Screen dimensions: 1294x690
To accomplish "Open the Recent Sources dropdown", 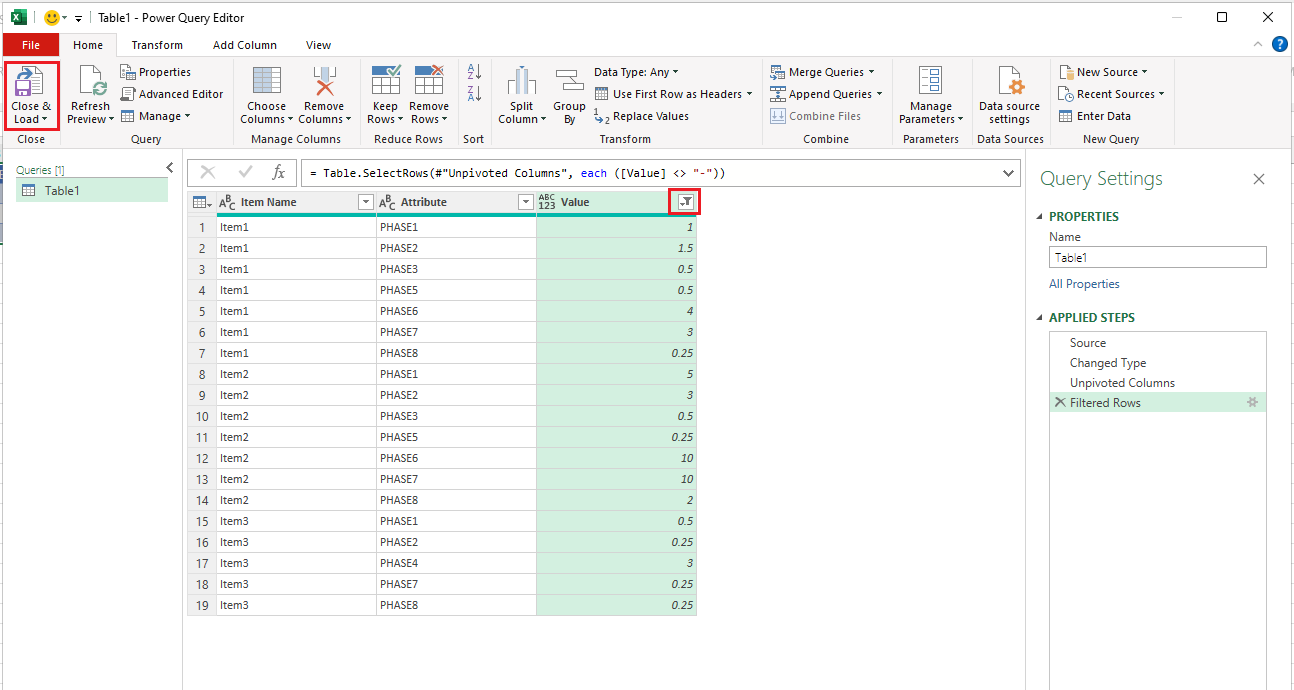I will click(x=1111, y=94).
